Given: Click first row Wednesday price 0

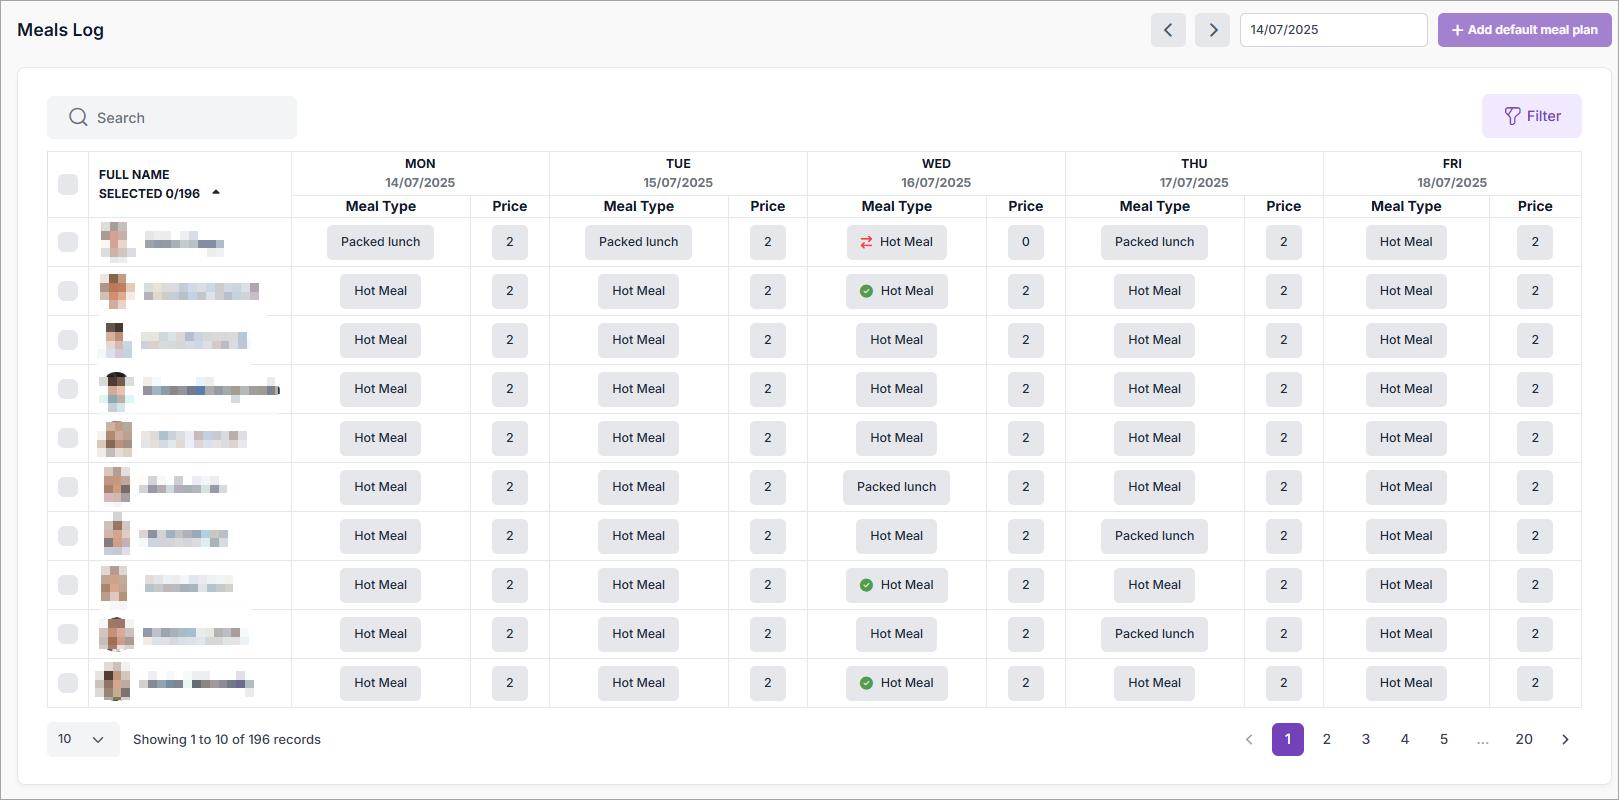Looking at the screenshot, I should coord(1025,242).
